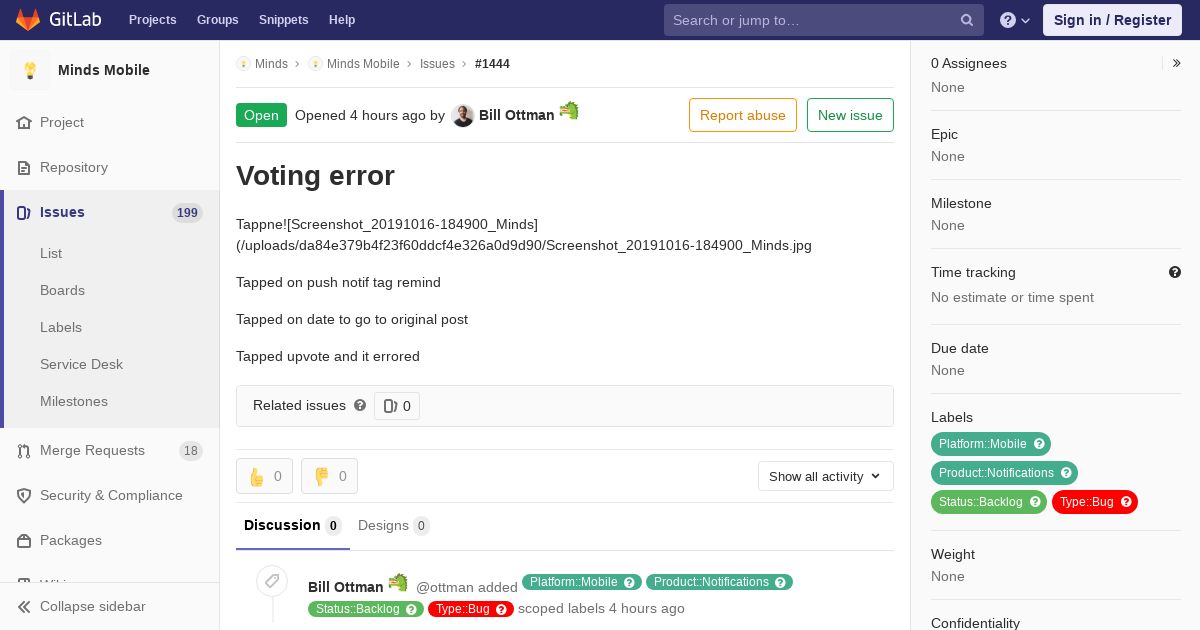Click the Security & Compliance shield icon
Image resolution: width=1200 pixels, height=630 pixels.
(x=24, y=496)
